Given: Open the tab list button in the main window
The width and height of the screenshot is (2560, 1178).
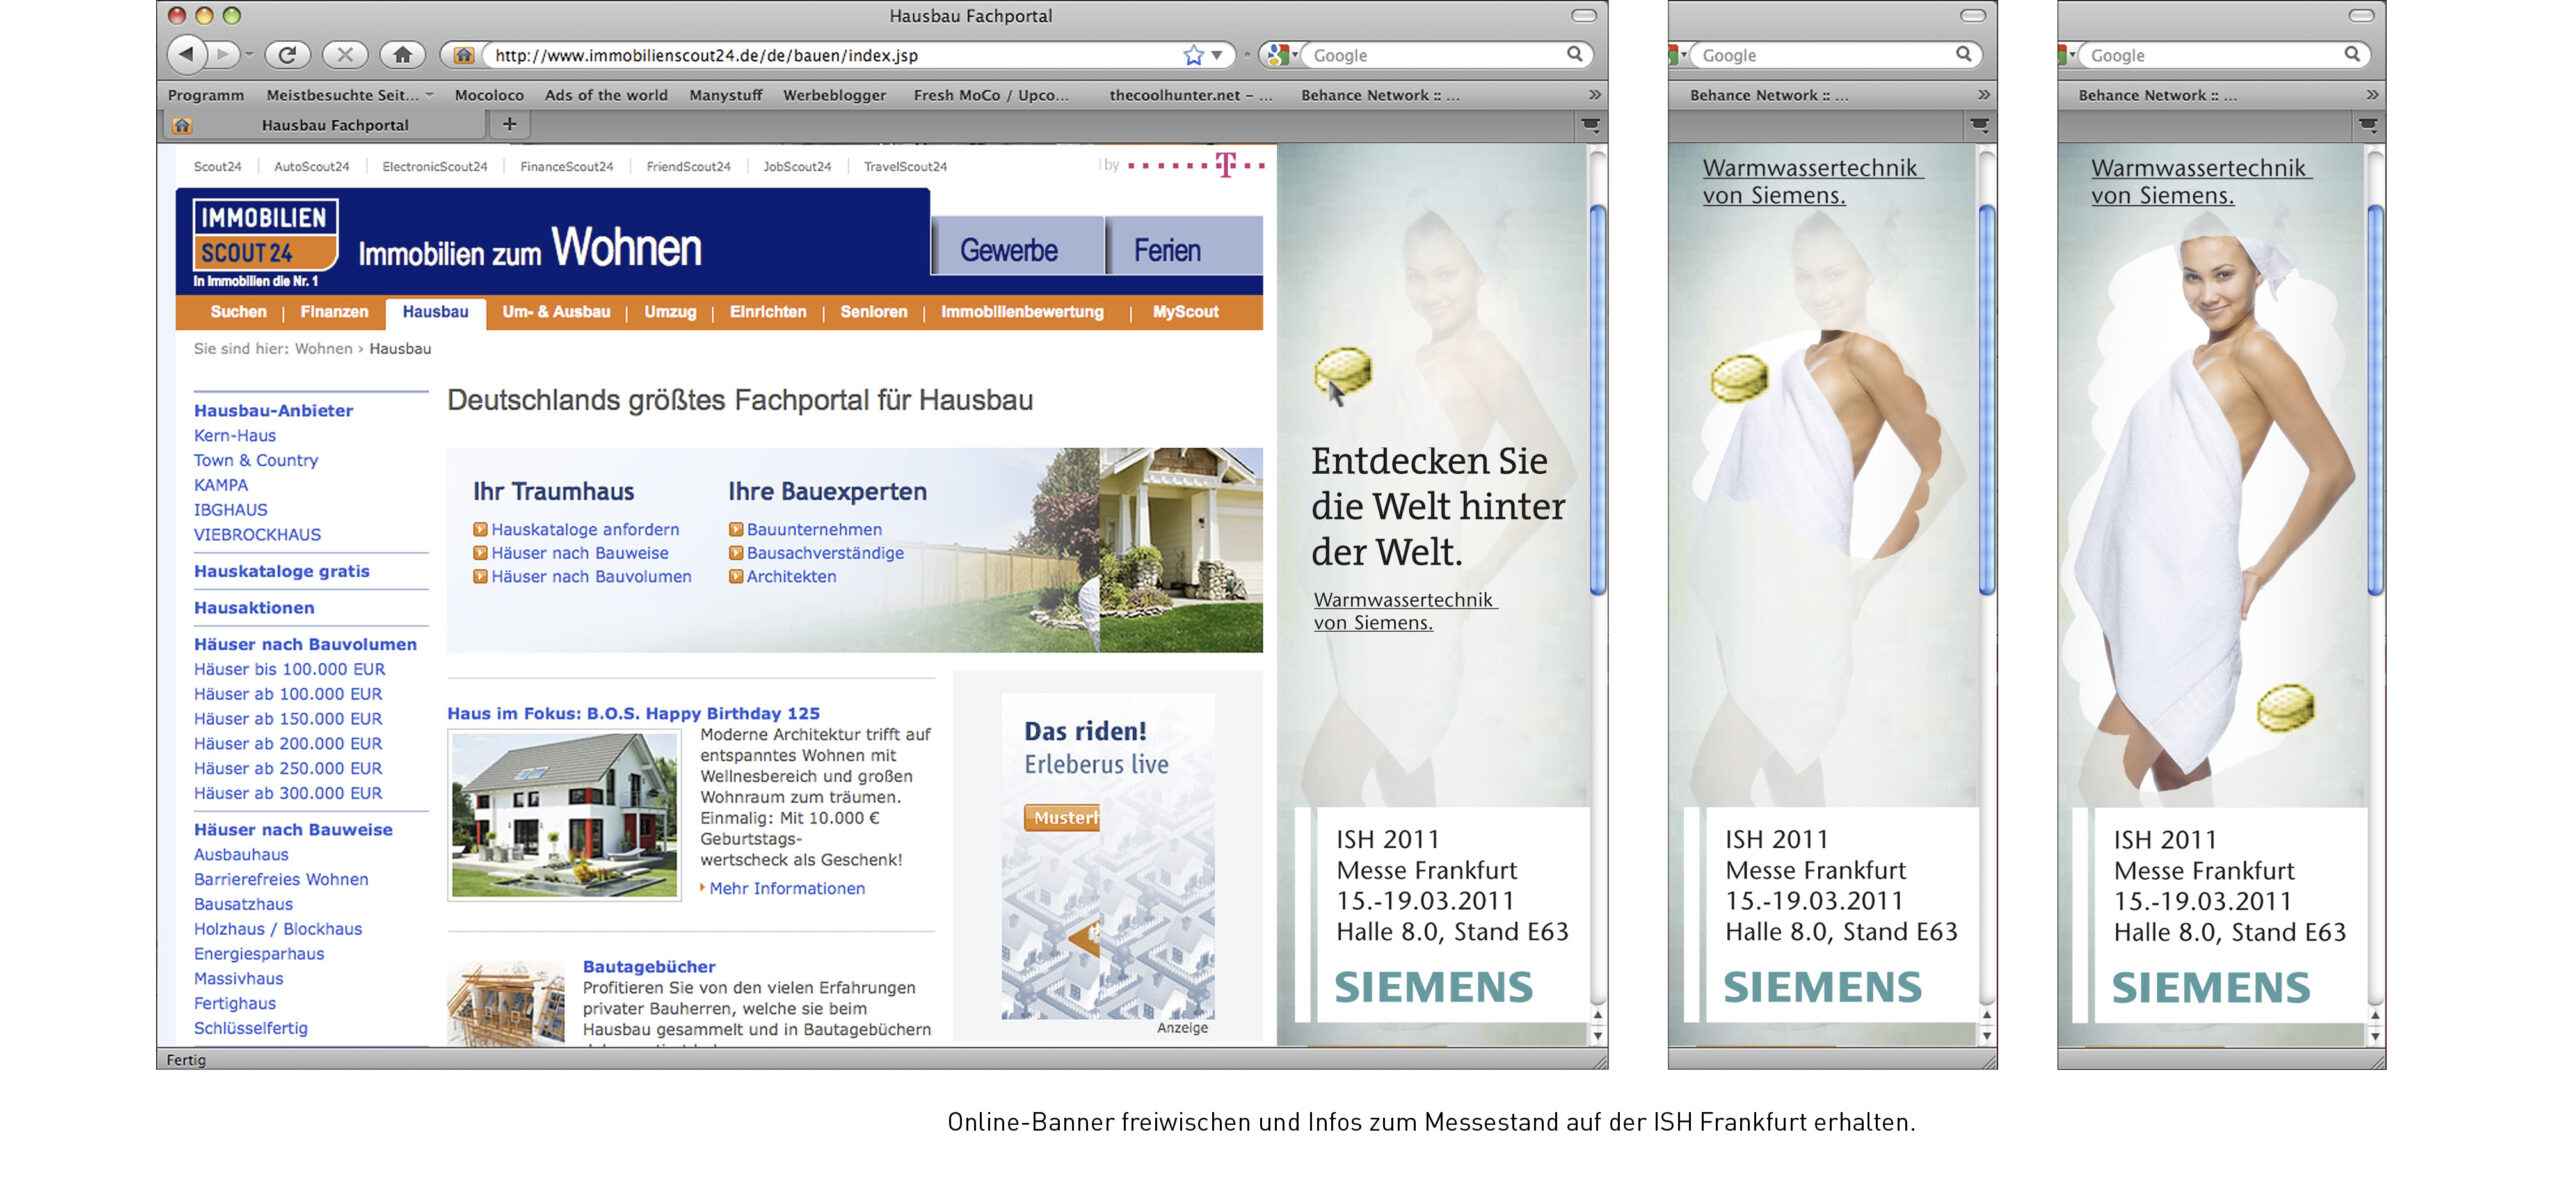Looking at the screenshot, I should click(x=1590, y=125).
